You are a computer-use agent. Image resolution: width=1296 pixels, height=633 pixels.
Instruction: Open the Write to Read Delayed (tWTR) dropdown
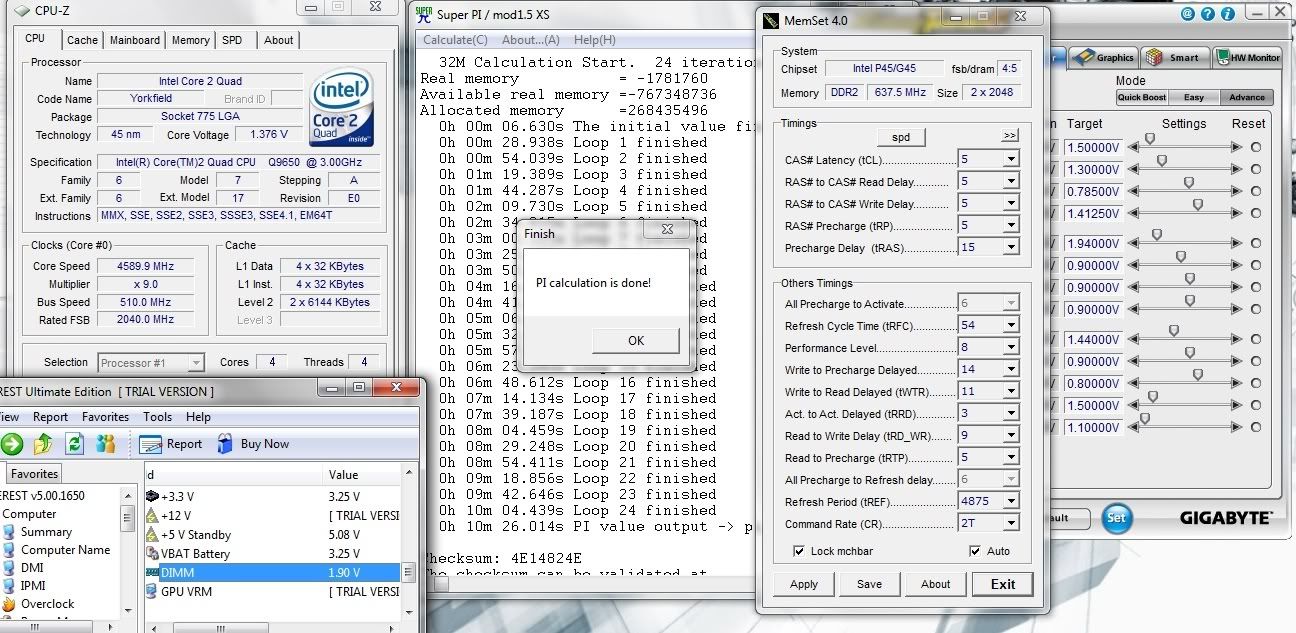coord(1011,391)
